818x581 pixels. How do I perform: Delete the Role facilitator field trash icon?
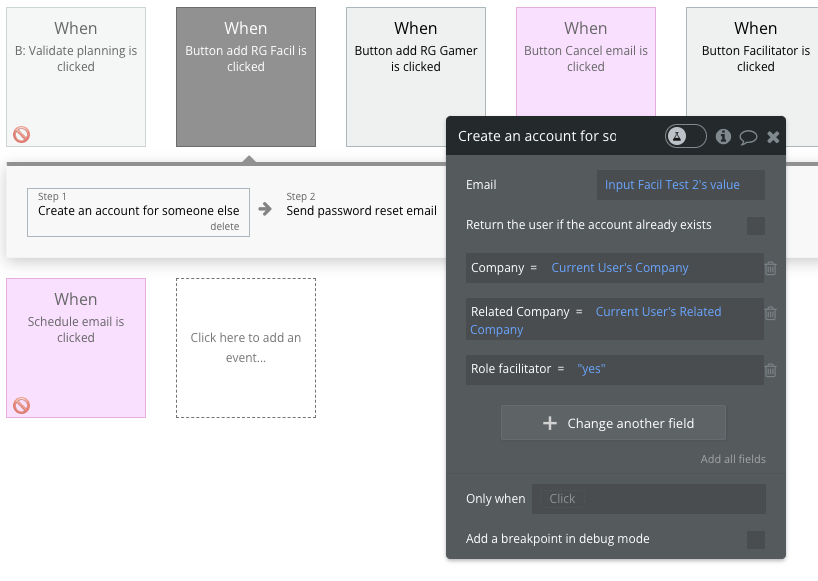click(x=771, y=370)
